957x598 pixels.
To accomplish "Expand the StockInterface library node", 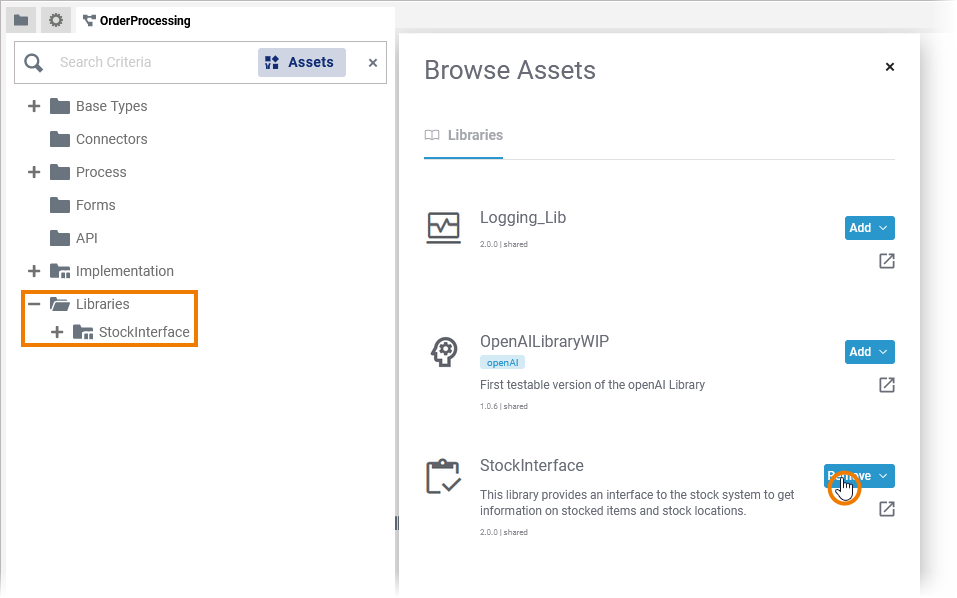I will click(x=57, y=332).
